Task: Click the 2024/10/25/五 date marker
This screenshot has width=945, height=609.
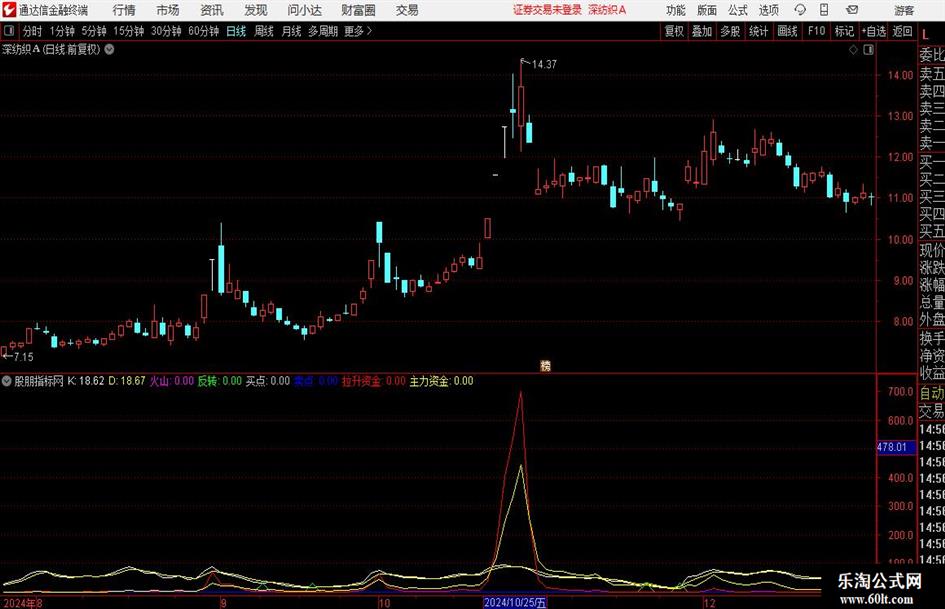Action: click(515, 603)
